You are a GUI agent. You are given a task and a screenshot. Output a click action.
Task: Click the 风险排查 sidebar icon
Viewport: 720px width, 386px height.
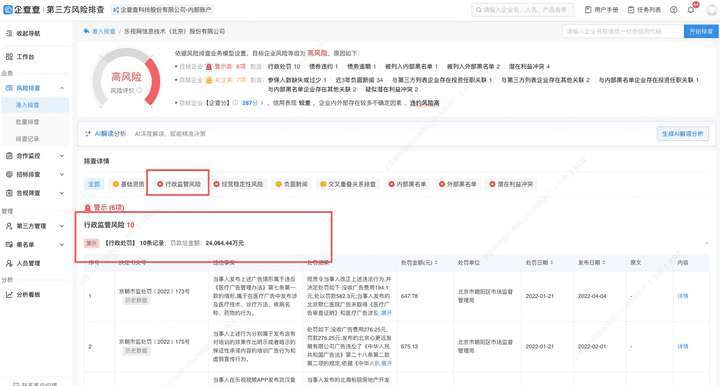[x=9, y=88]
